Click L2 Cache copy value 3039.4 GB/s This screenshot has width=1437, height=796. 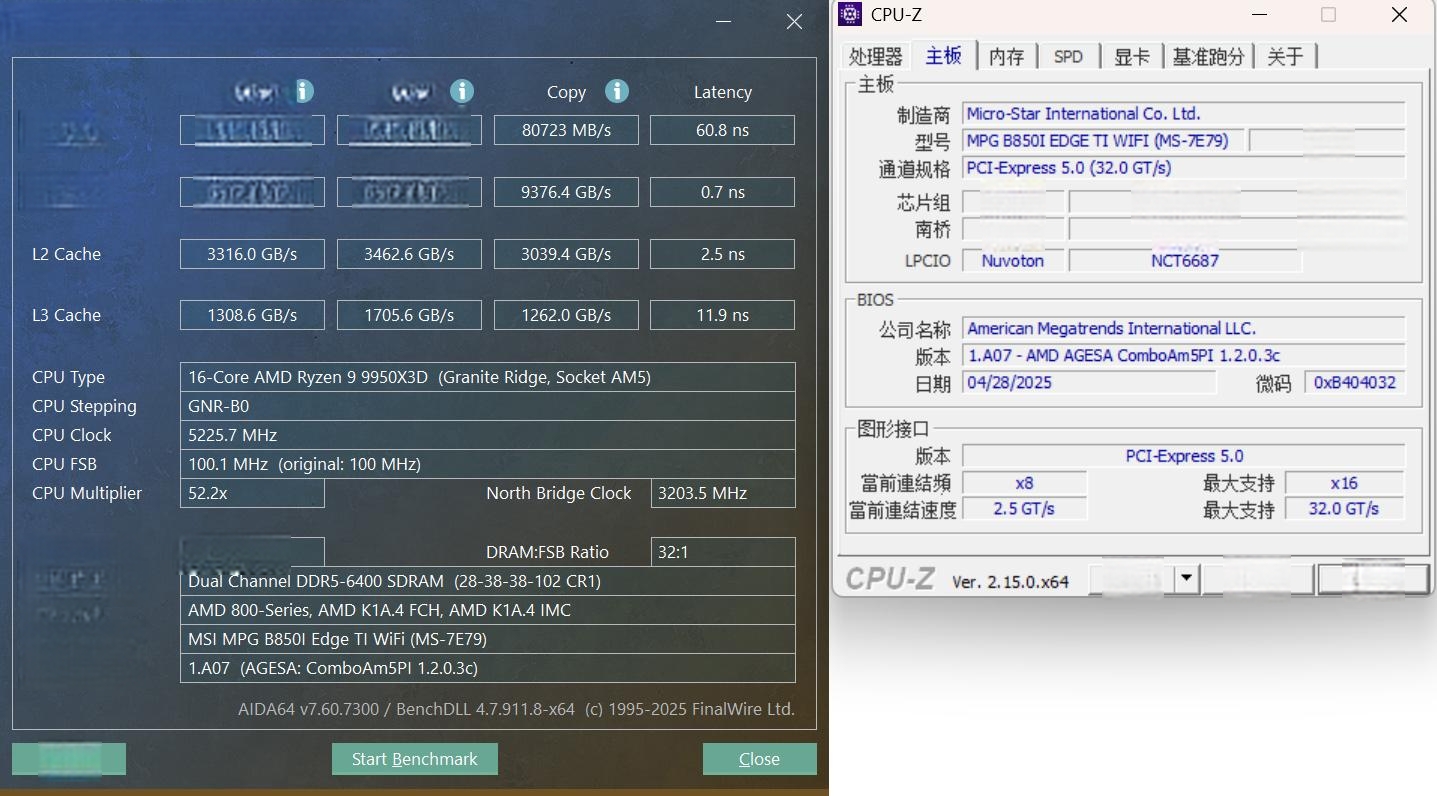click(566, 254)
